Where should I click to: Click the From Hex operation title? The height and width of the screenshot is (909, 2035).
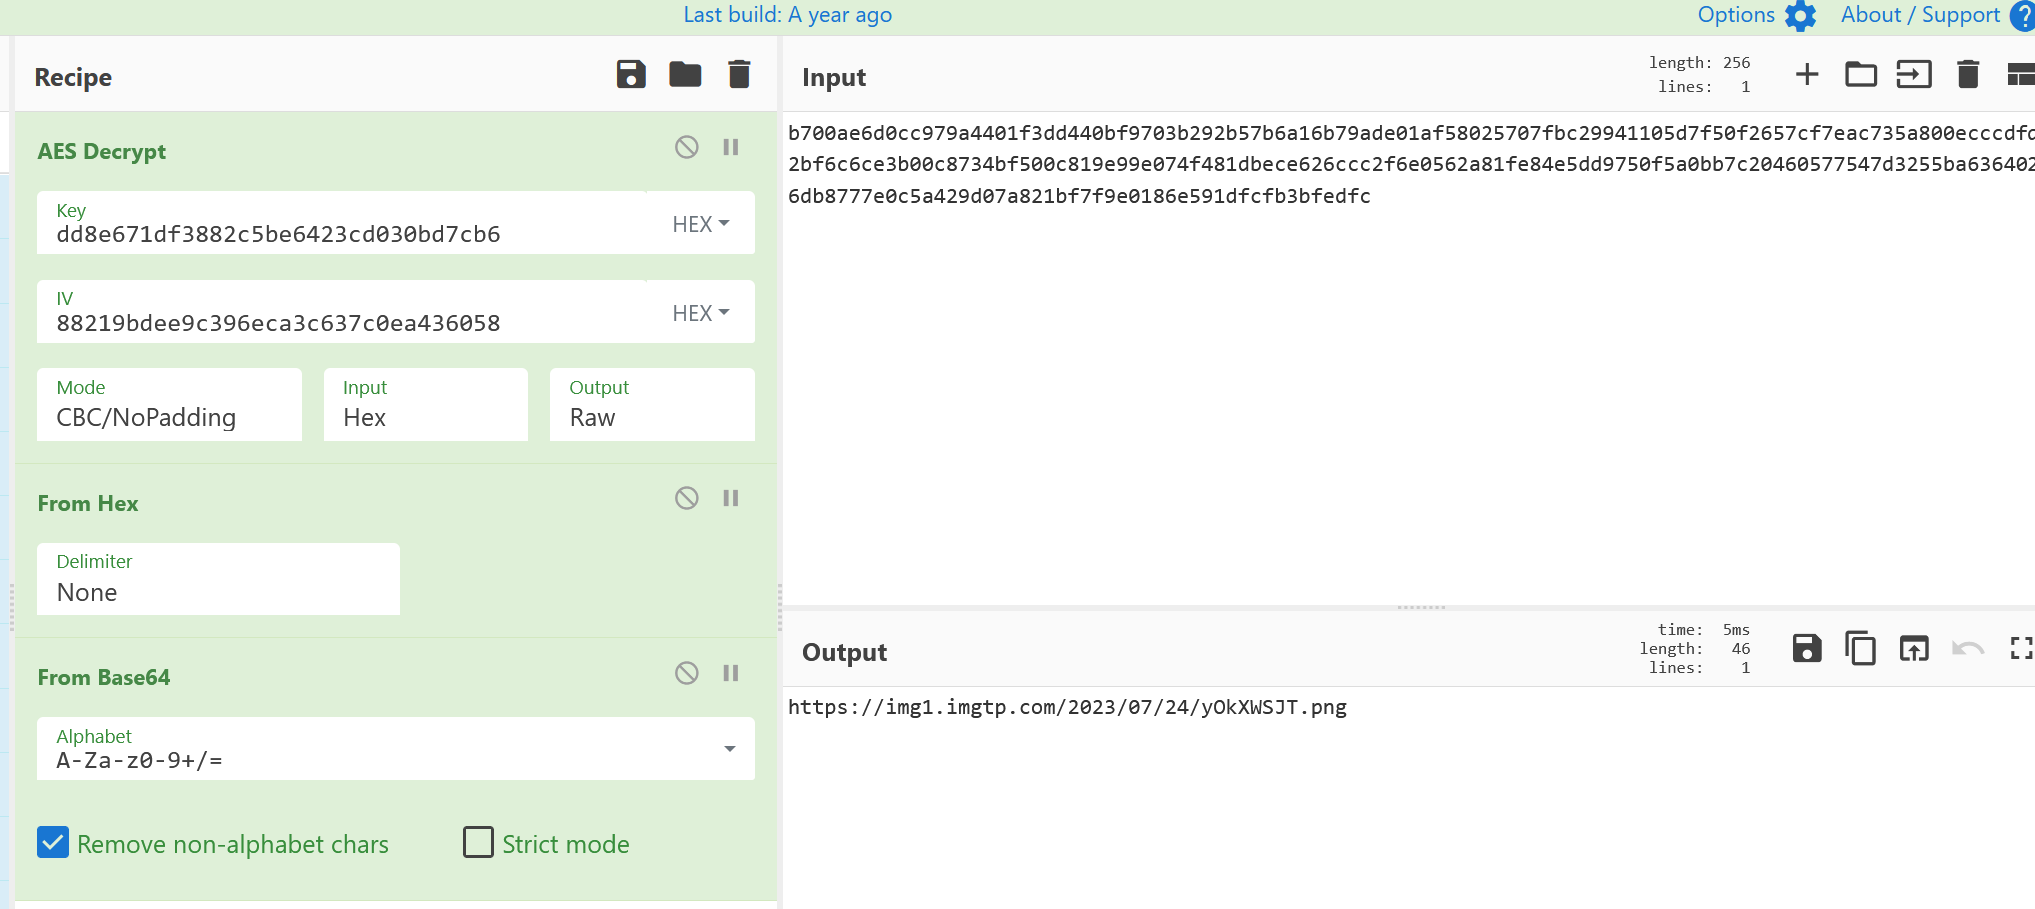pyautogui.click(x=88, y=504)
